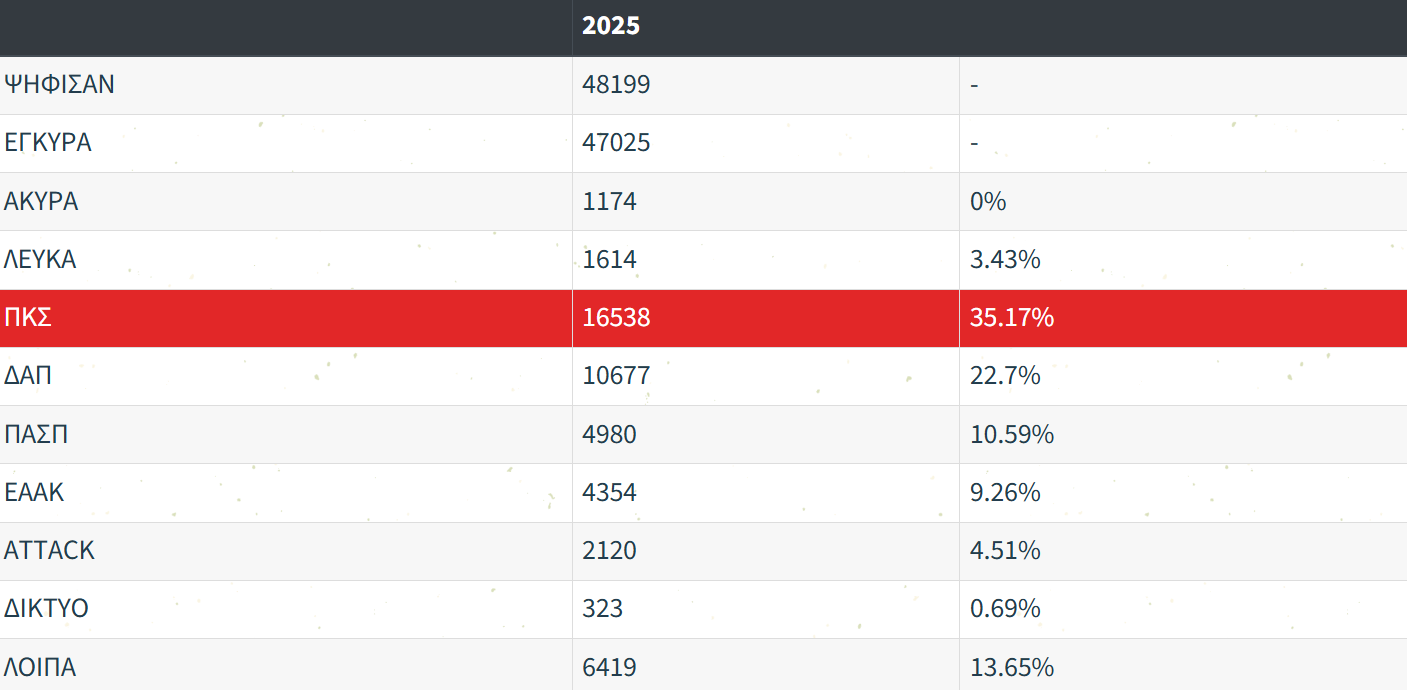Click the 48199 votes cell

point(616,85)
